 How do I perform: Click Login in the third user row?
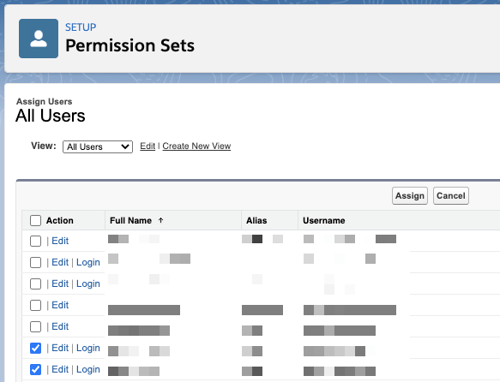[x=88, y=284]
